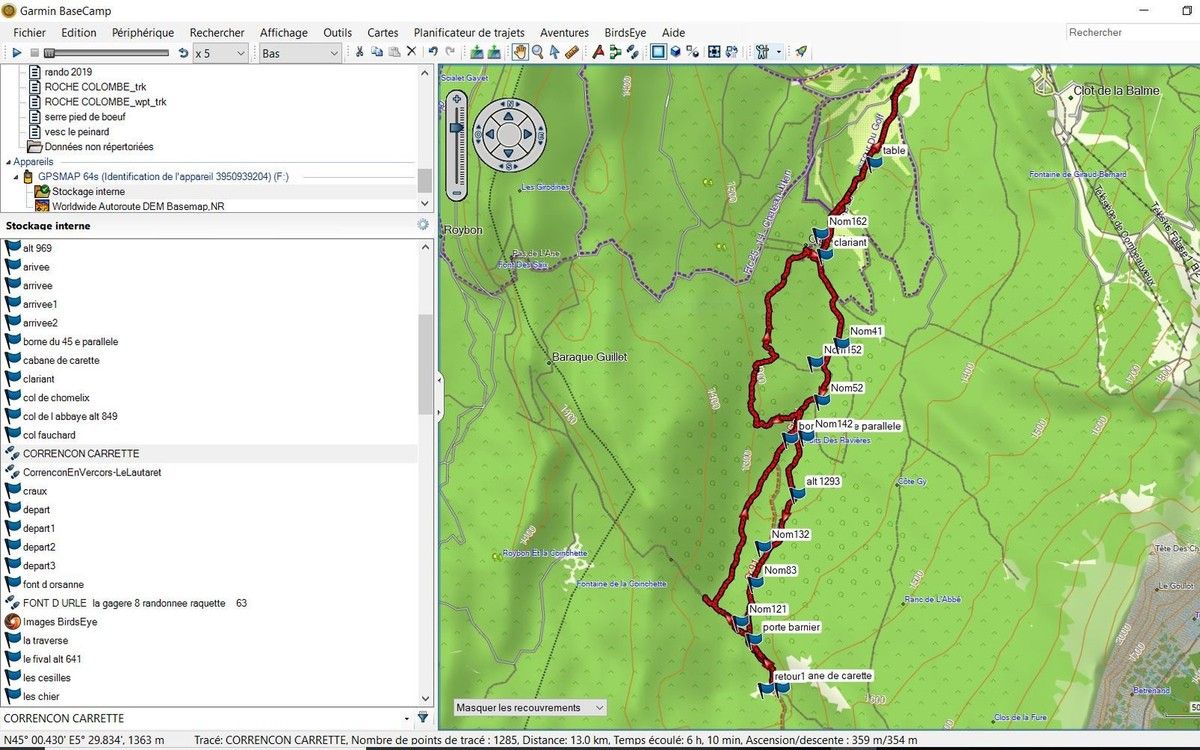
Task: Select the Worldwide Autoroute DEM Basemap item
Action: [138, 206]
